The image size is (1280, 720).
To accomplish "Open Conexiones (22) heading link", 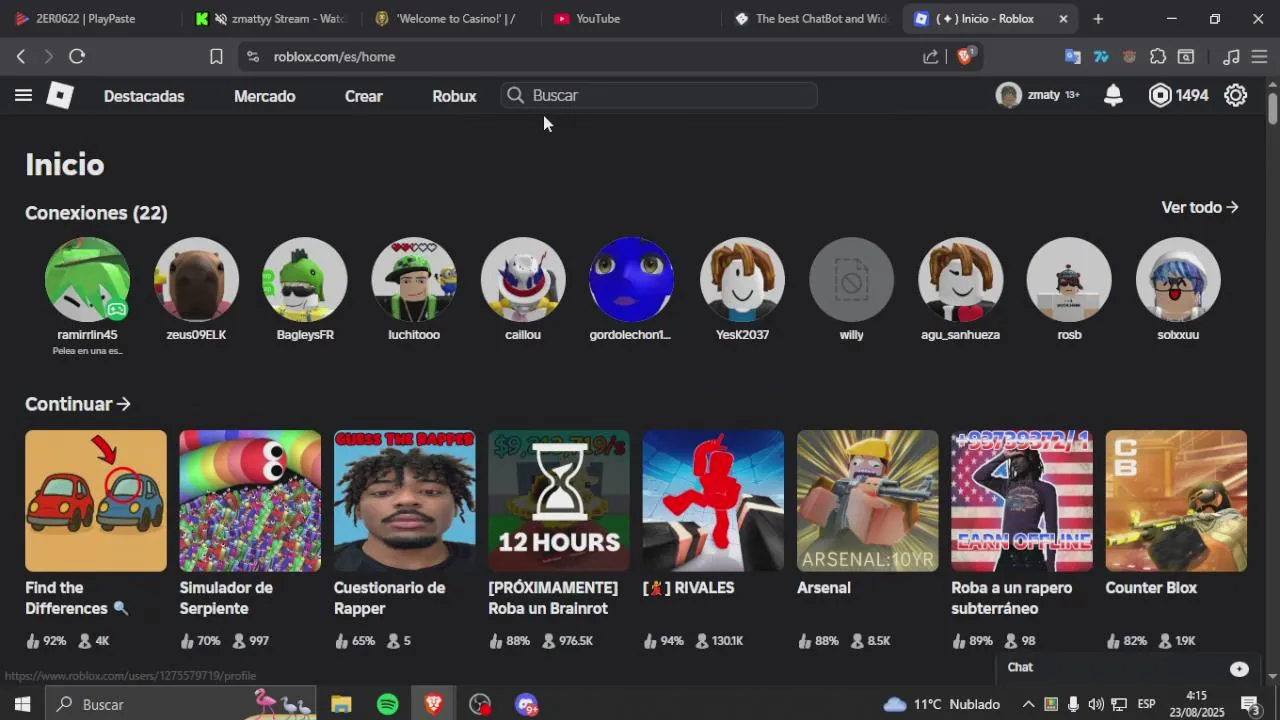I will click(x=96, y=213).
